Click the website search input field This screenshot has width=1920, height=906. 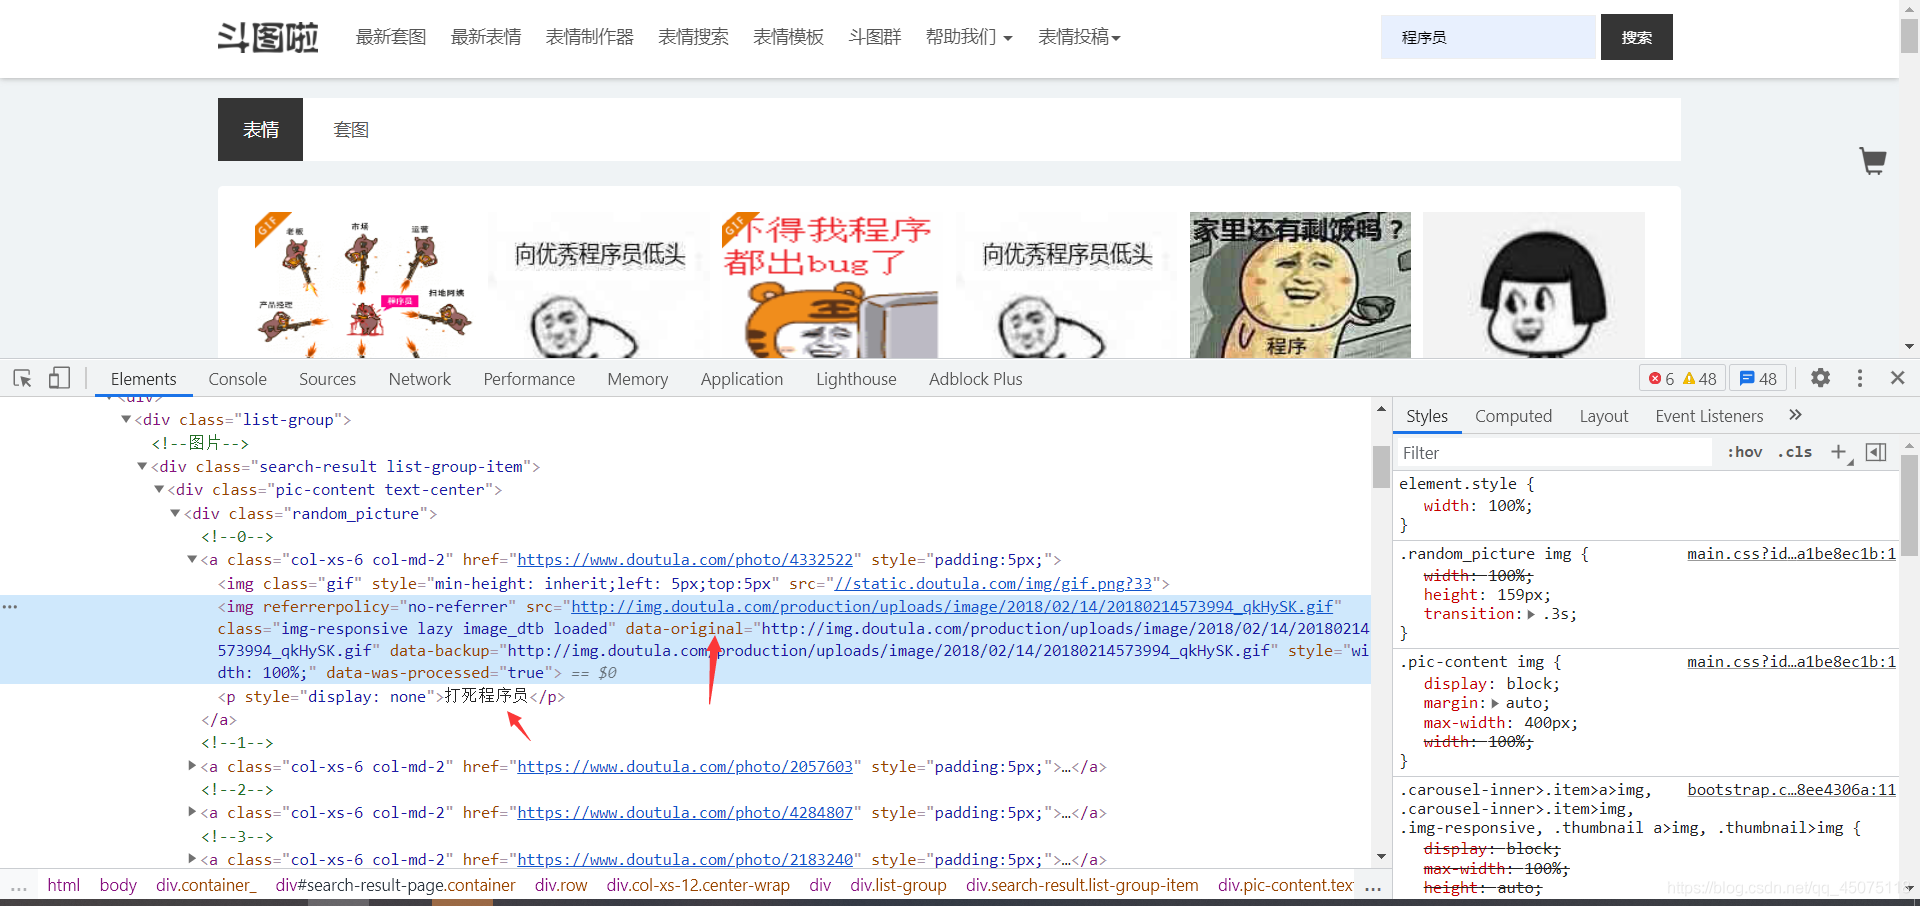[1489, 37]
